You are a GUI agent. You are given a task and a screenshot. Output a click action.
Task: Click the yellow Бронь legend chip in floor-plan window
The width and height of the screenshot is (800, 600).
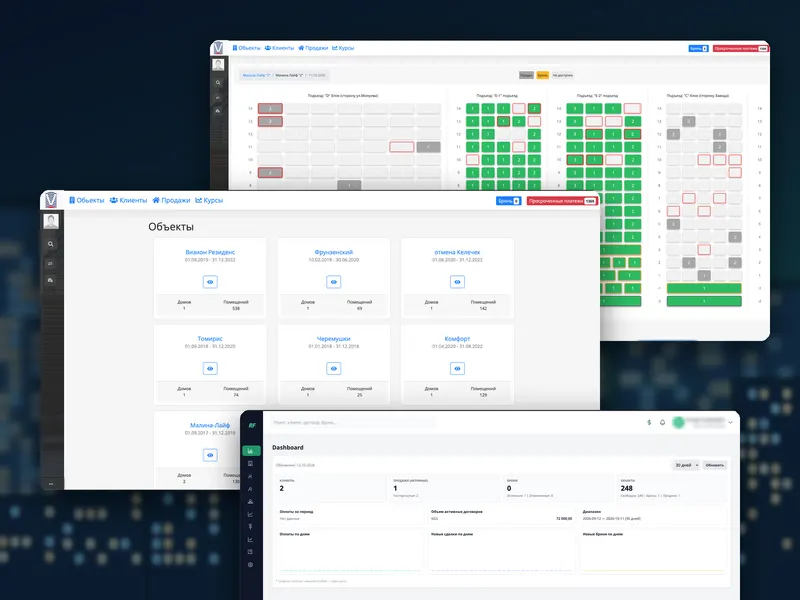pyautogui.click(x=543, y=76)
